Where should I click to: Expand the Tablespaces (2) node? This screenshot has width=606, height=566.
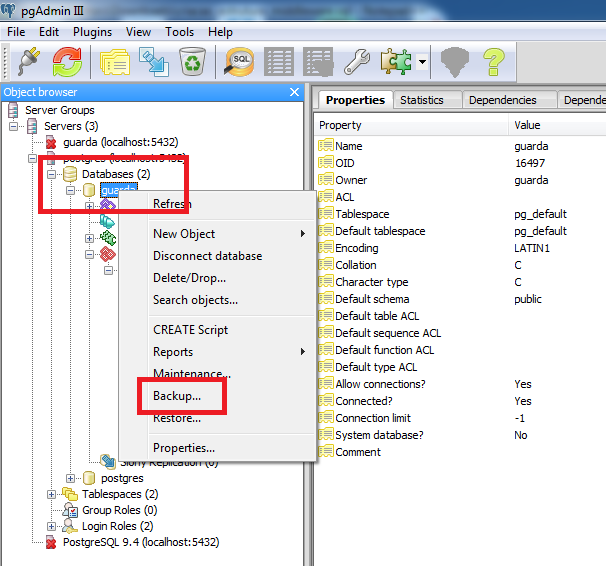pyautogui.click(x=51, y=494)
